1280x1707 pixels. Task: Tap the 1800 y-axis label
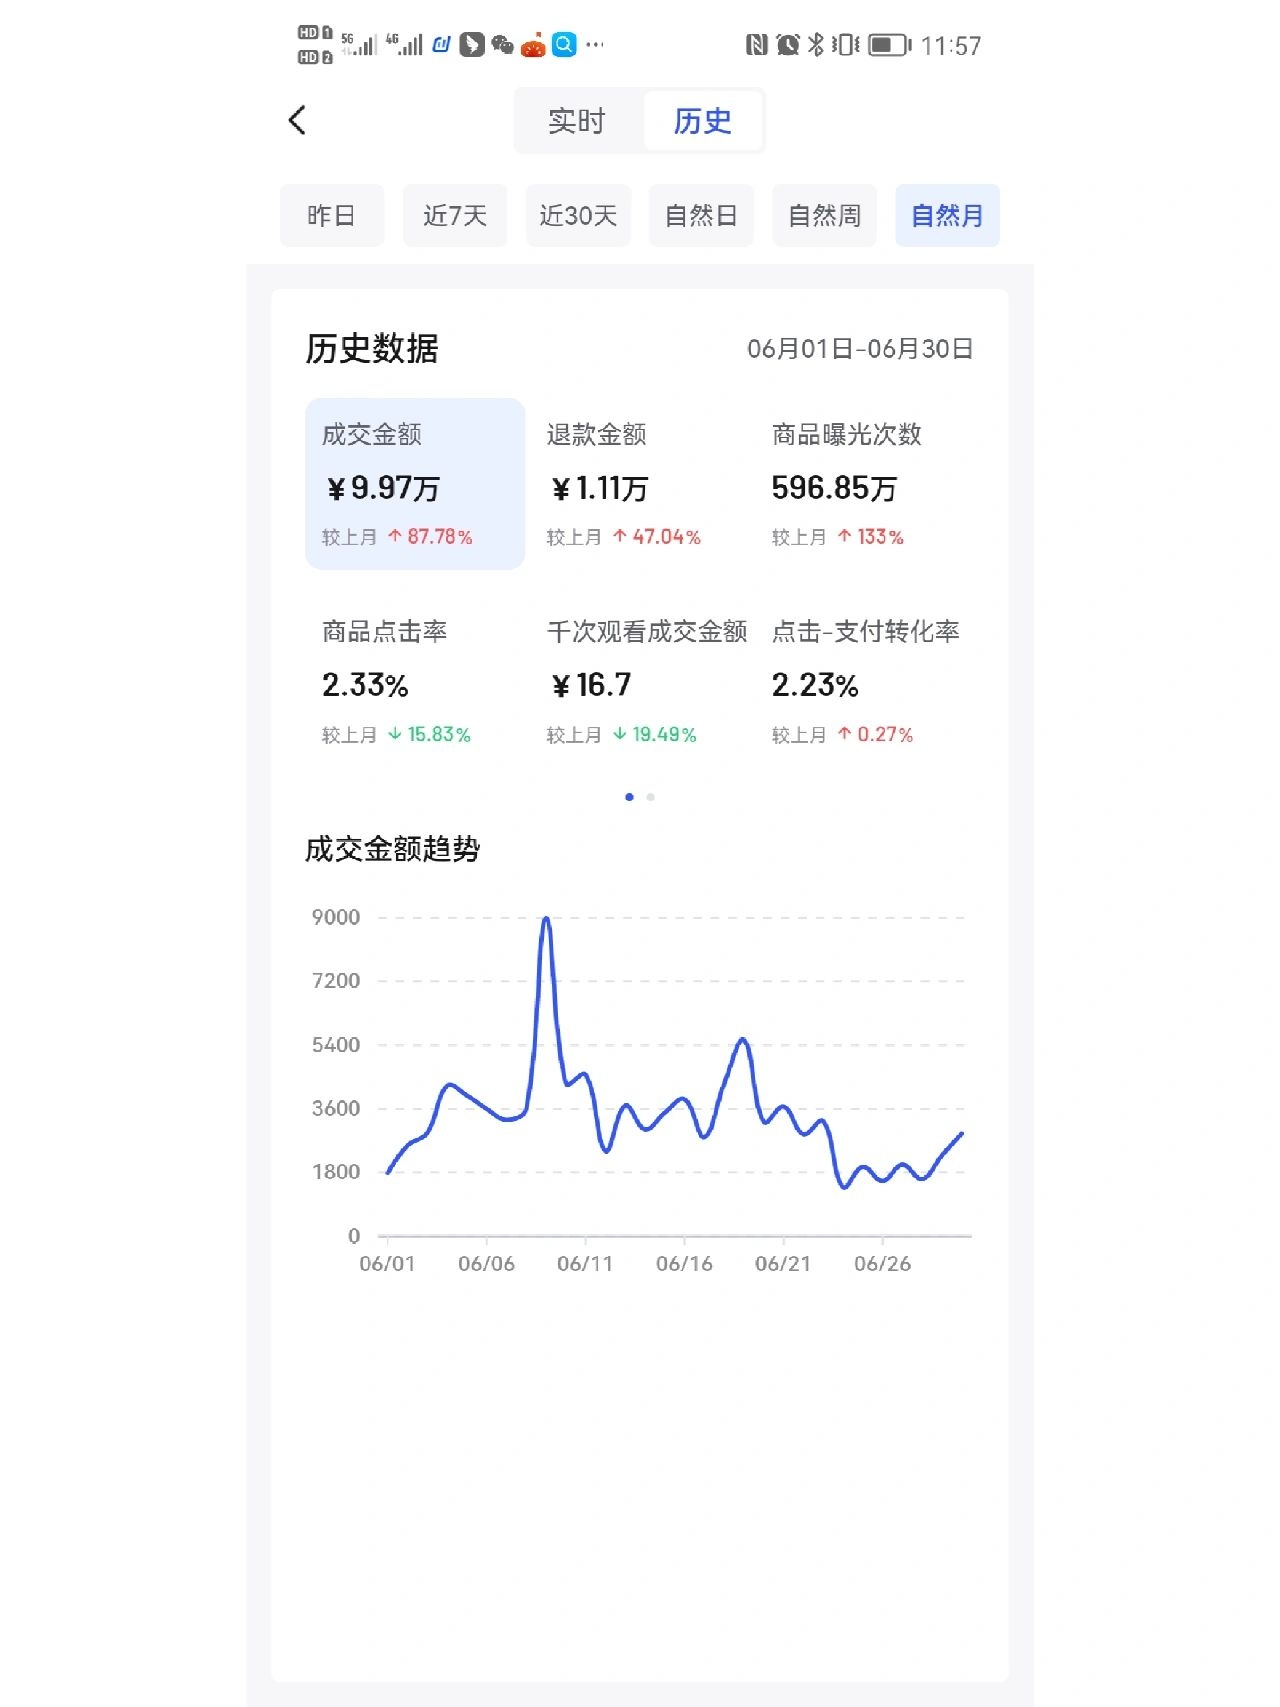(x=336, y=1172)
